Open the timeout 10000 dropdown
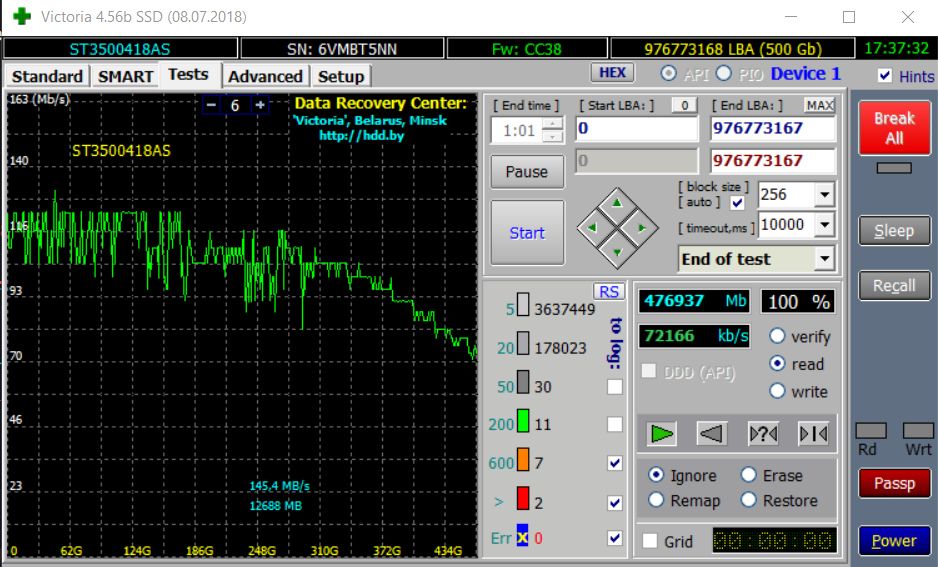The height and width of the screenshot is (567, 938). pyautogui.click(x=824, y=225)
